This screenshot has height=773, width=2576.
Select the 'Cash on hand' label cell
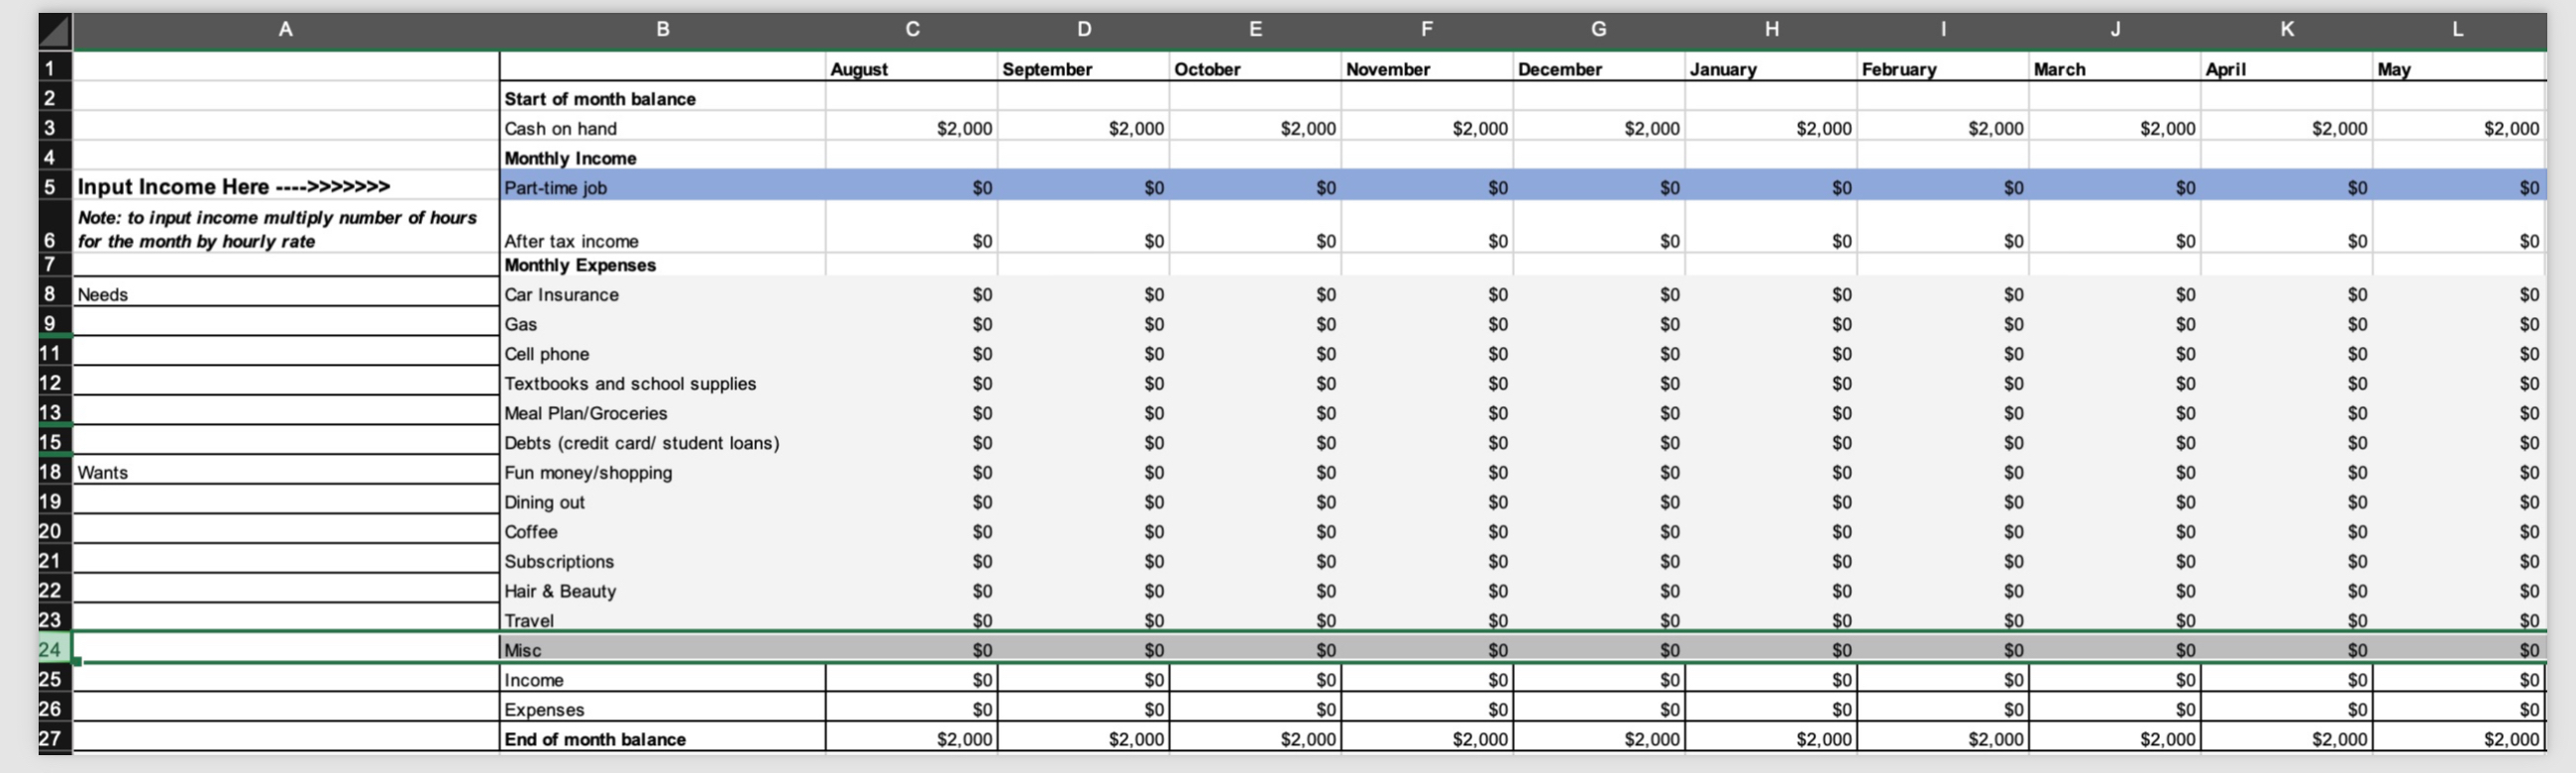pyautogui.click(x=662, y=128)
